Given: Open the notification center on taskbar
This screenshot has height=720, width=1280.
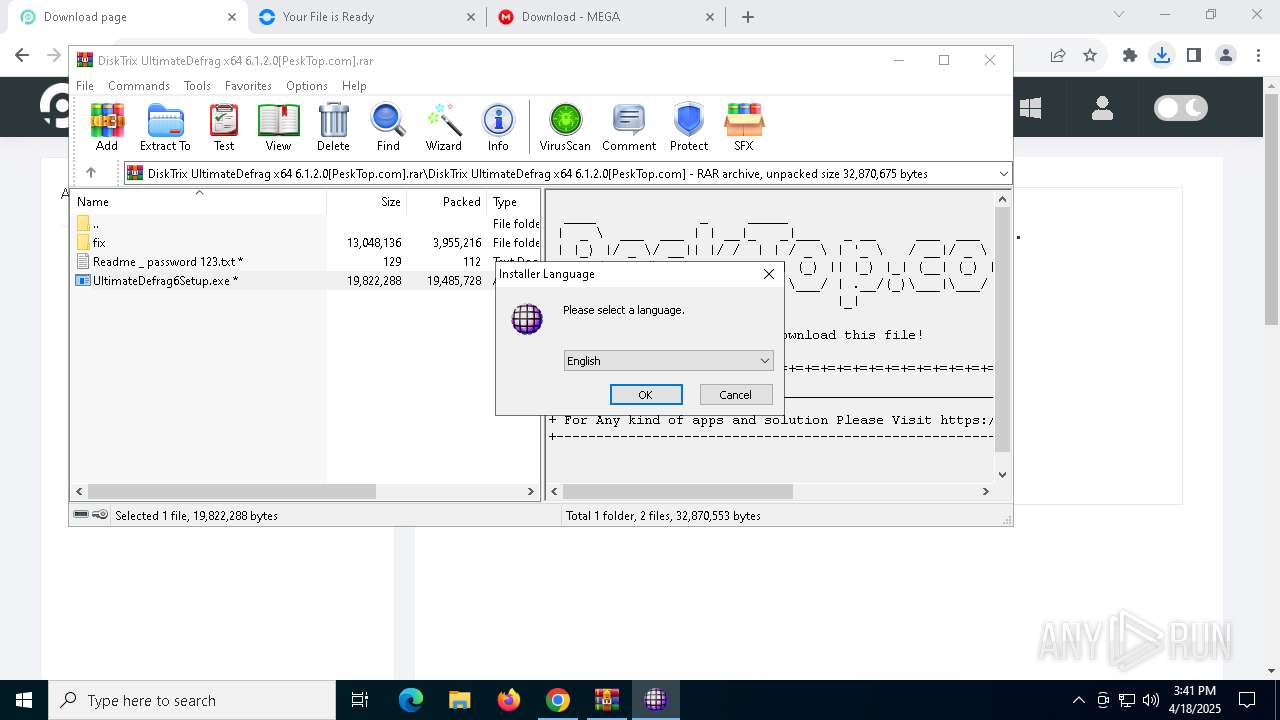Looking at the screenshot, I should pyautogui.click(x=1247, y=700).
